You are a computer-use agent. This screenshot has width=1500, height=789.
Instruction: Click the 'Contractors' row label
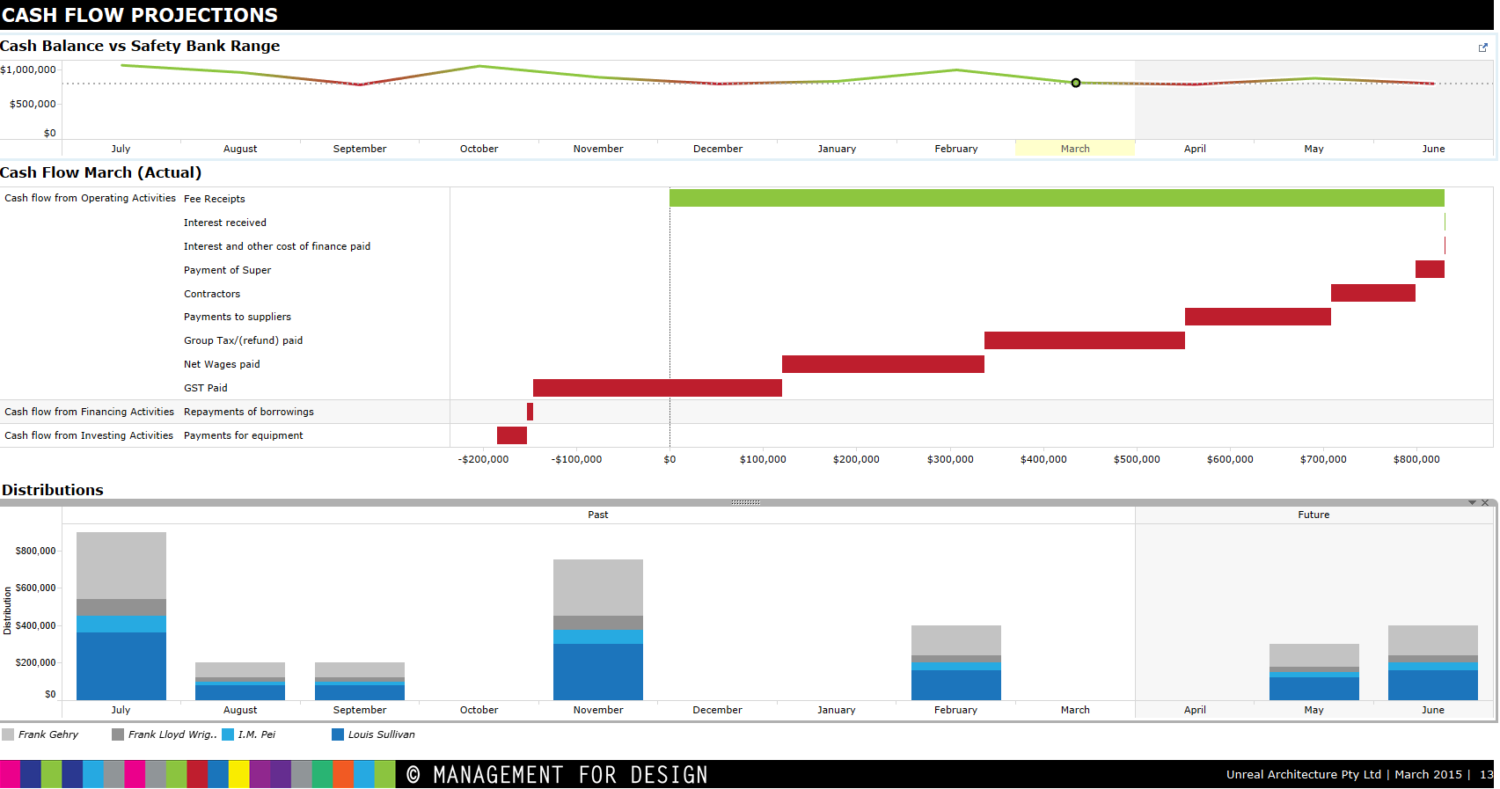212,294
